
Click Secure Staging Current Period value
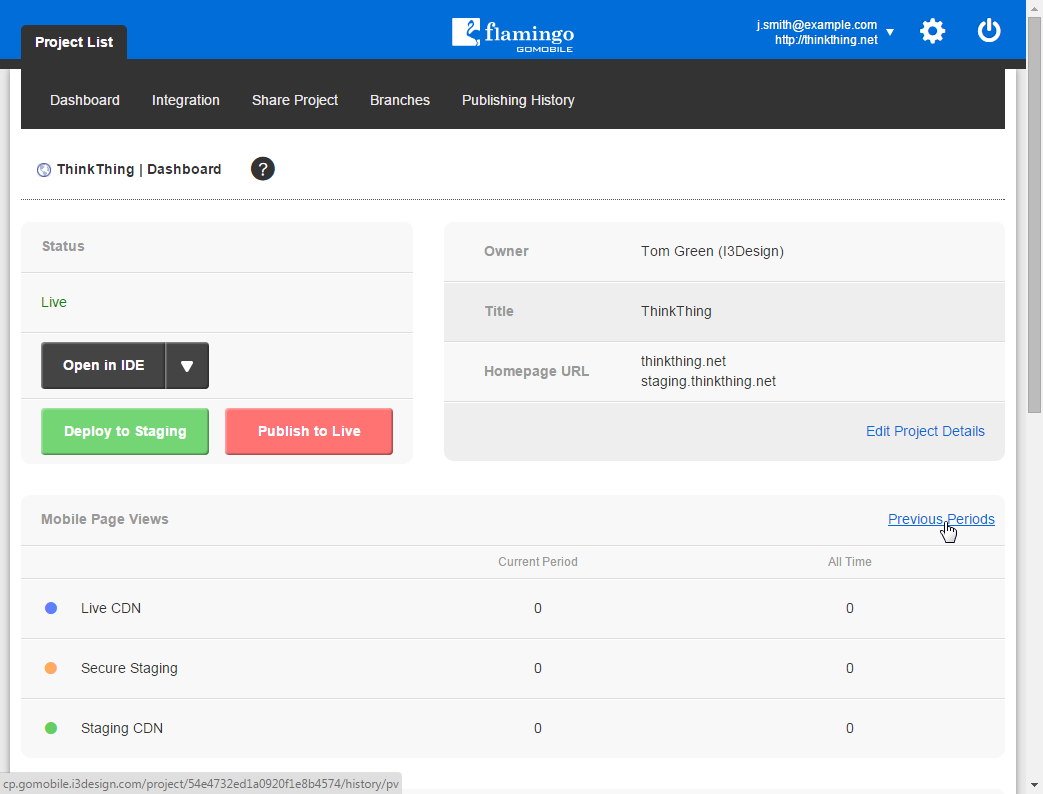[538, 668]
